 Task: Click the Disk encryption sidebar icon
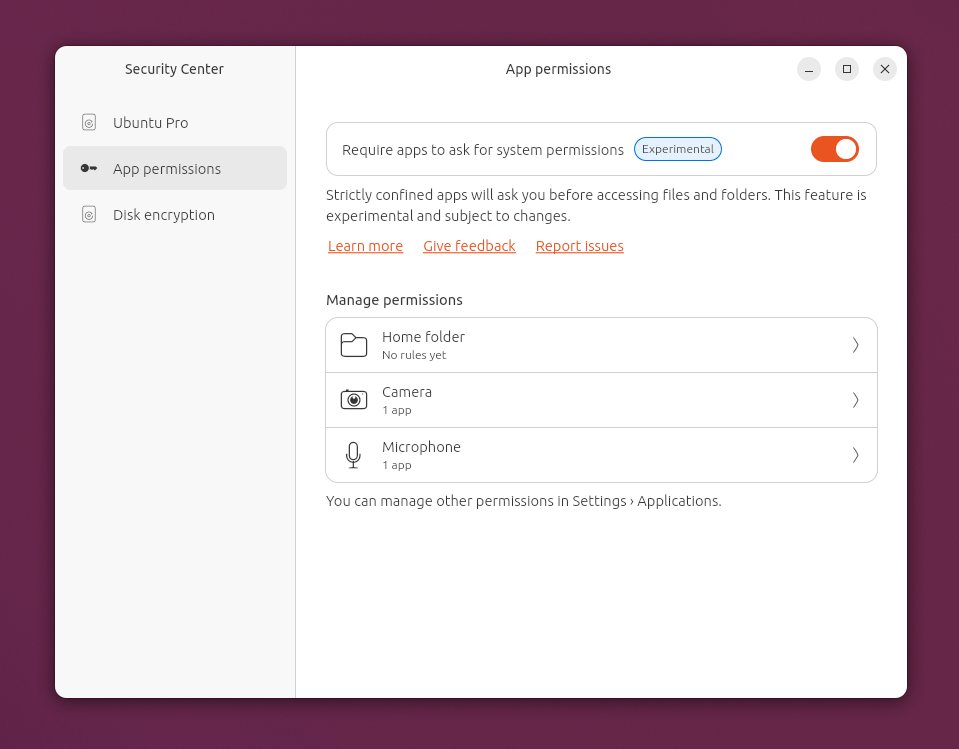coord(89,215)
